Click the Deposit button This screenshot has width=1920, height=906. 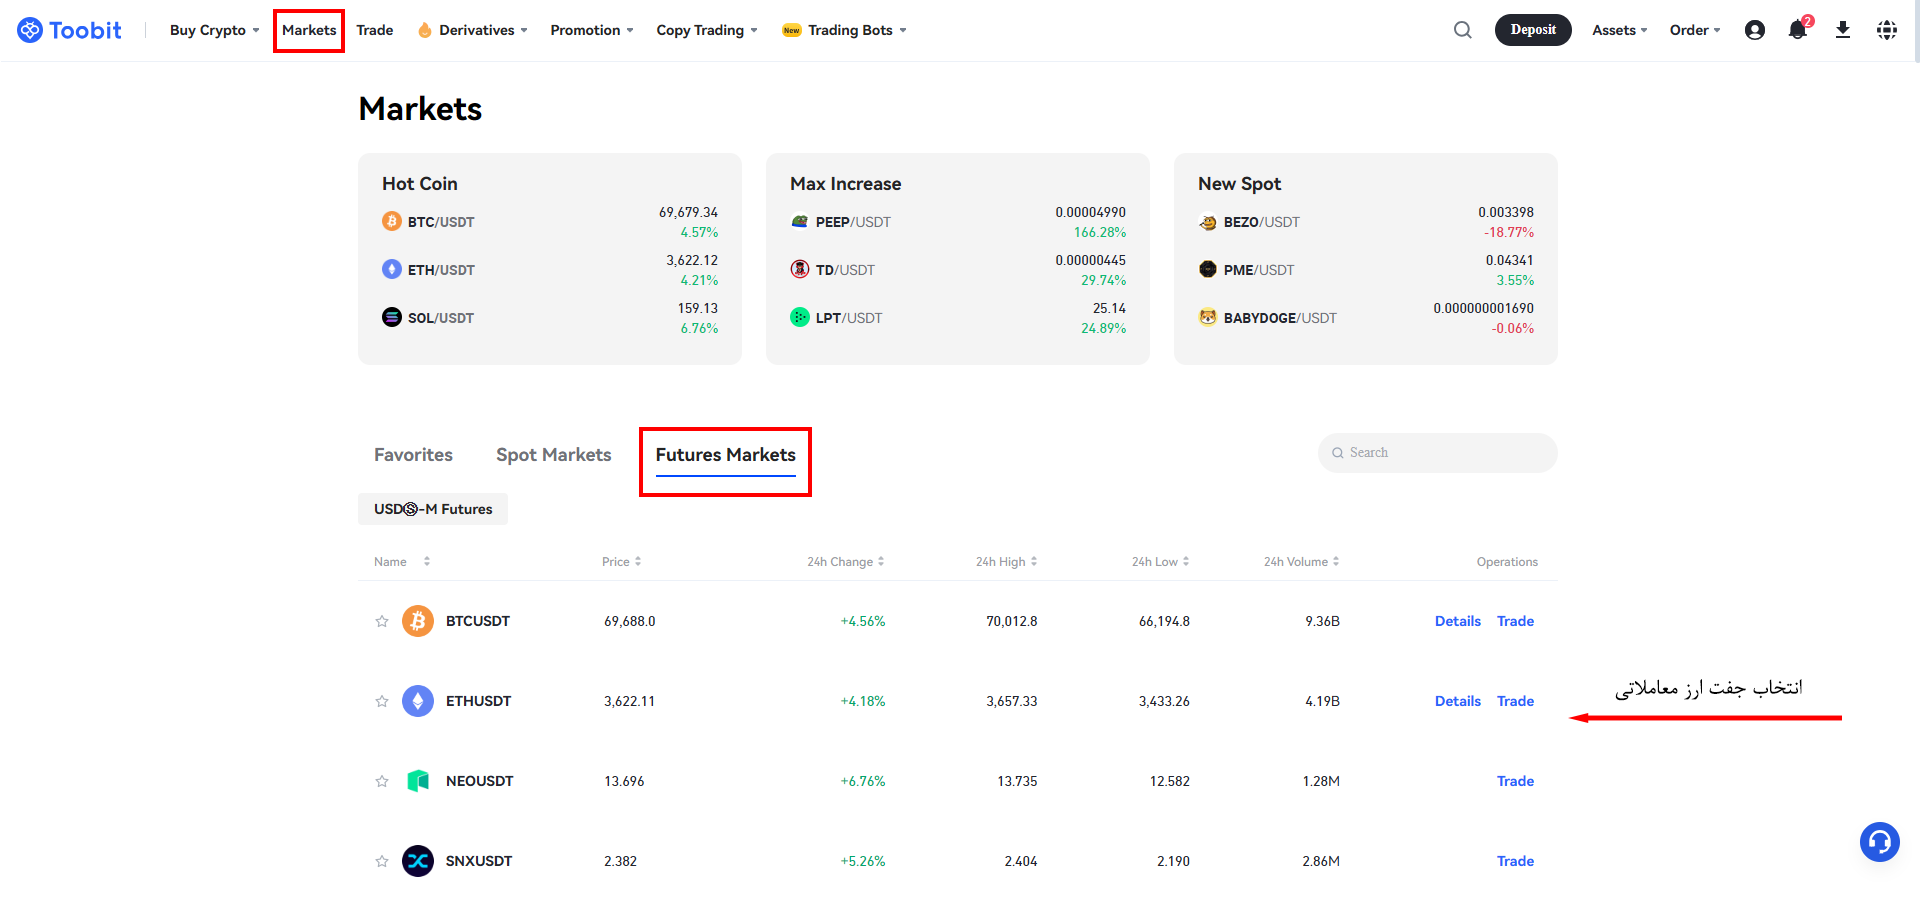(x=1533, y=30)
